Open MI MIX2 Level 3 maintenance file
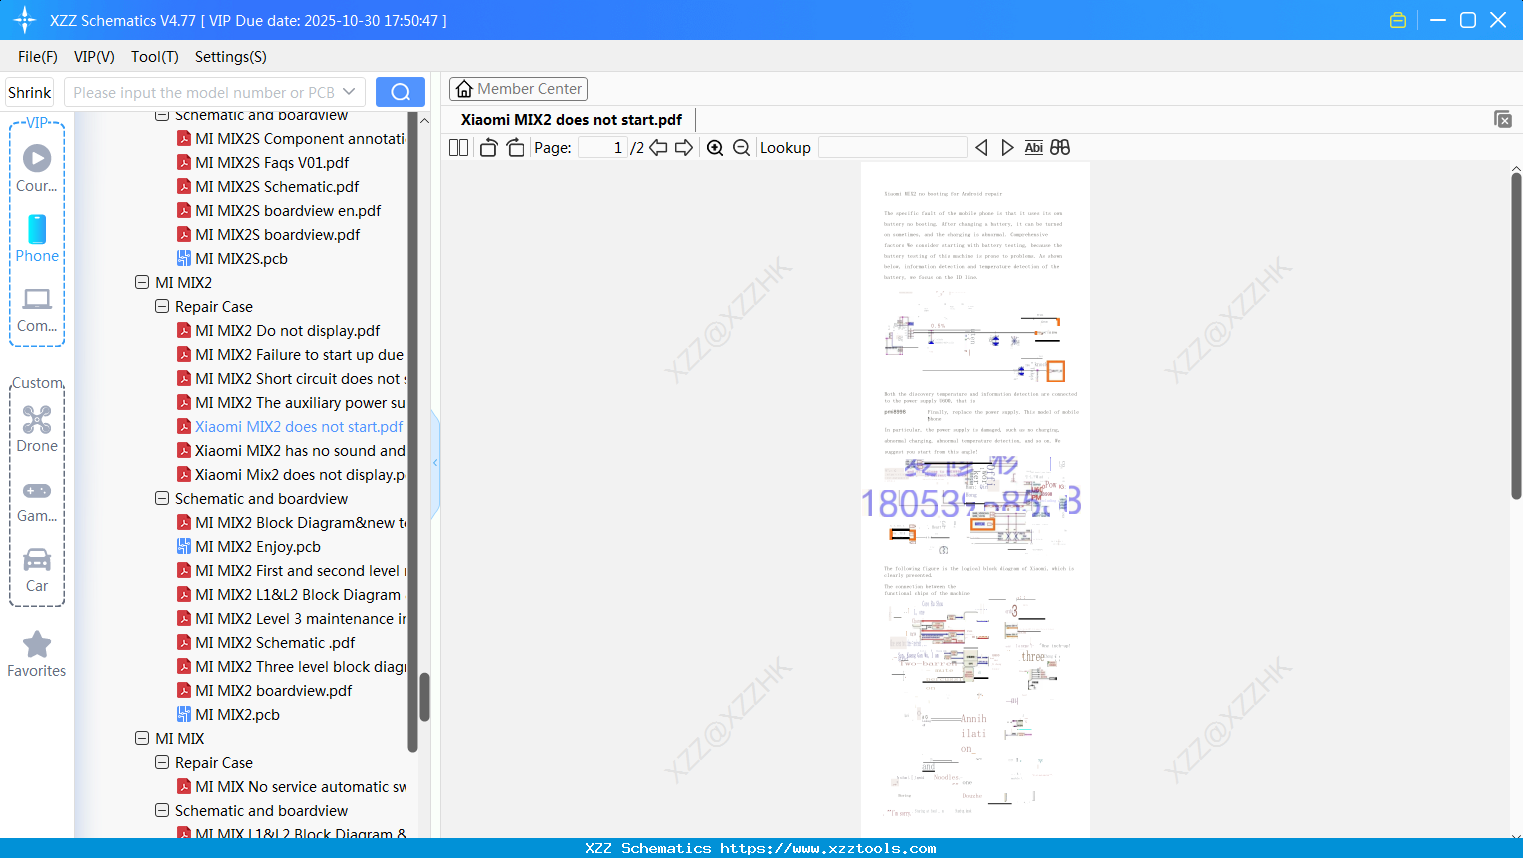The width and height of the screenshot is (1523, 858). click(x=291, y=619)
